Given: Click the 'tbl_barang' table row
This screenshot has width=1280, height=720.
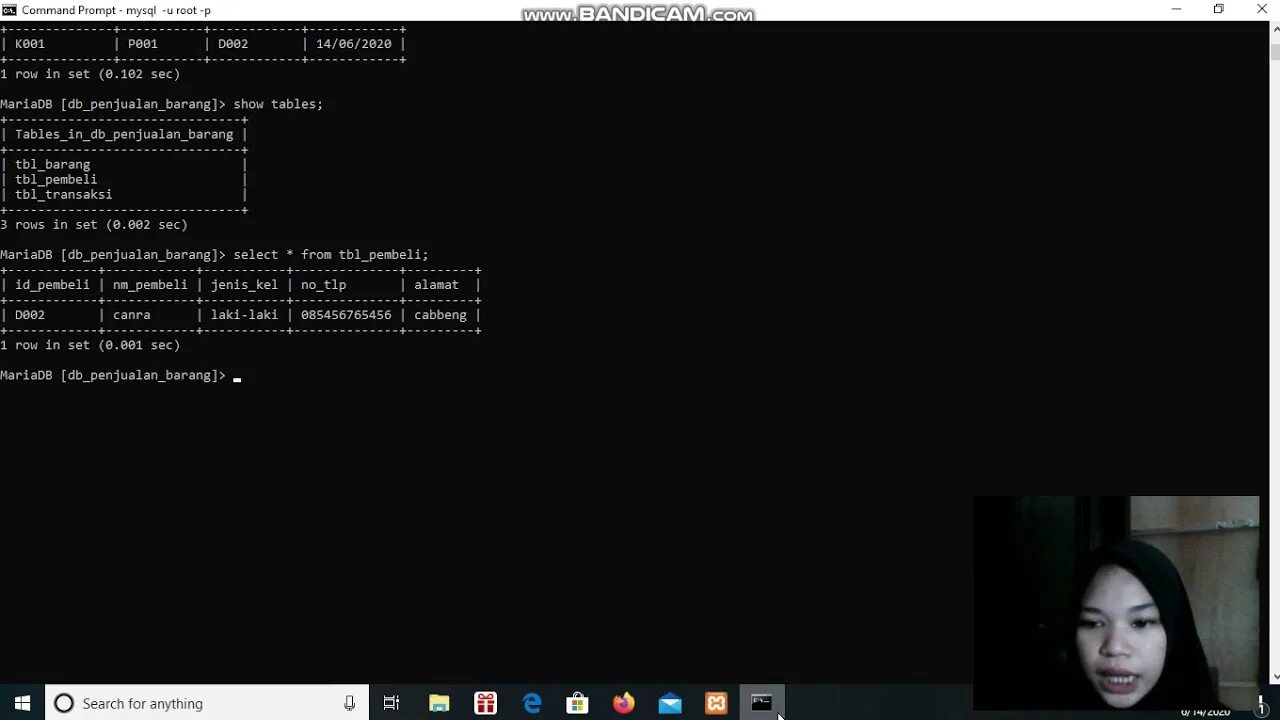Looking at the screenshot, I should click(53, 164).
